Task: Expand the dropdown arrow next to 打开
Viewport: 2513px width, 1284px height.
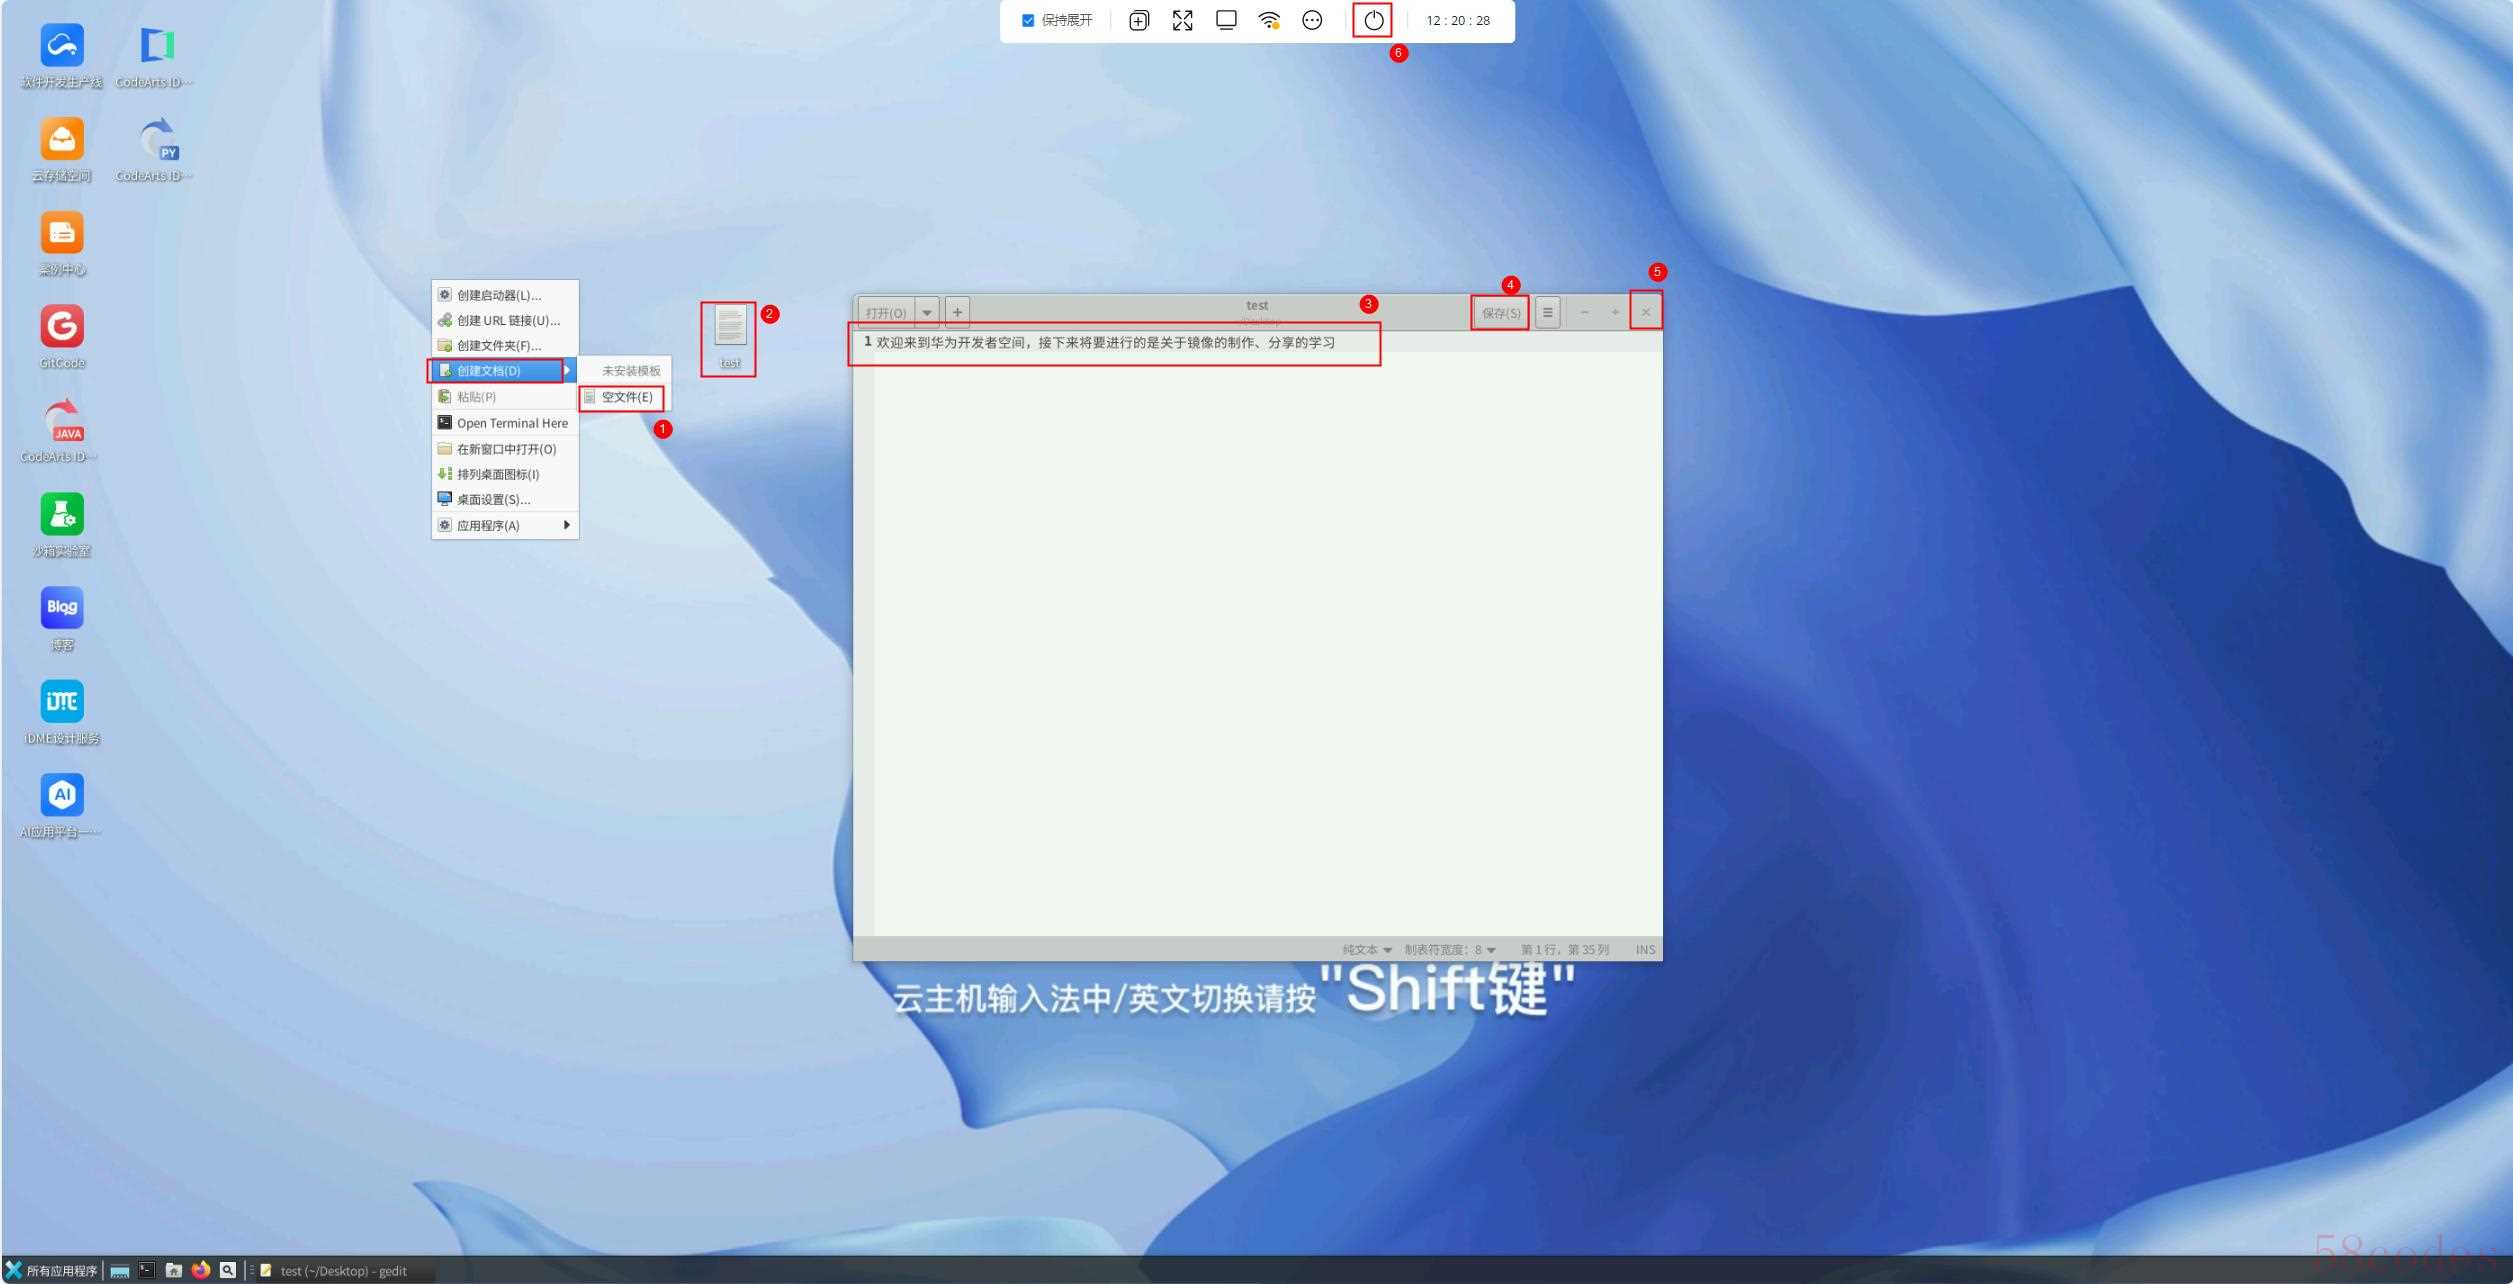Action: point(927,312)
